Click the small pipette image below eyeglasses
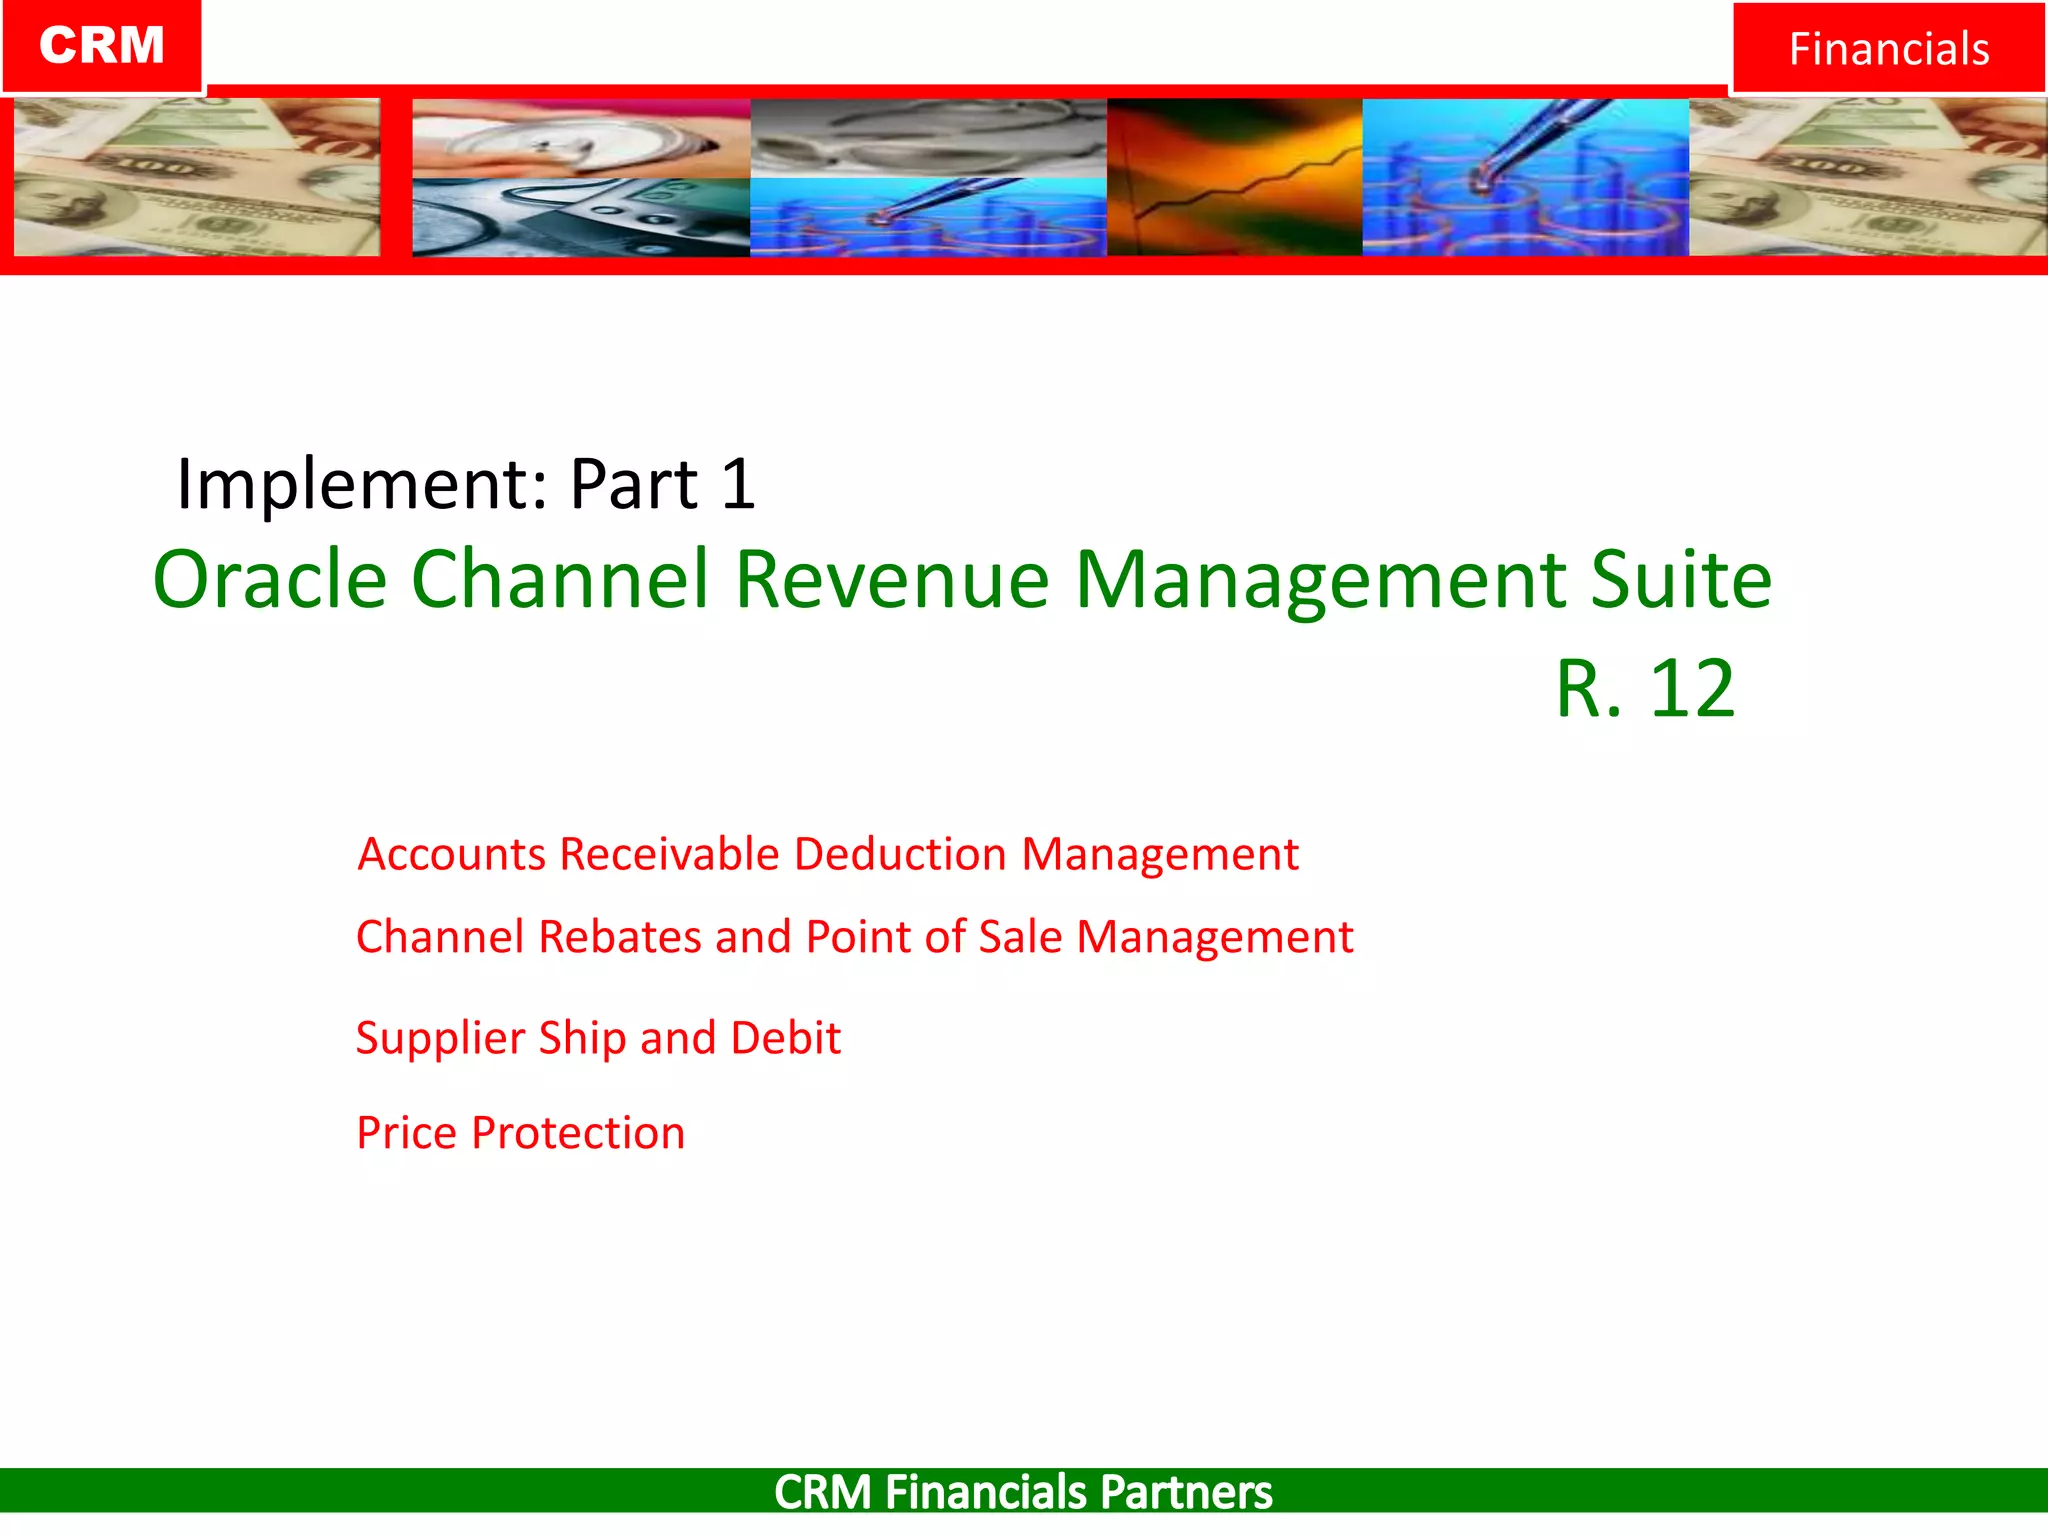The image size is (2048, 1536). pyautogui.click(x=928, y=217)
